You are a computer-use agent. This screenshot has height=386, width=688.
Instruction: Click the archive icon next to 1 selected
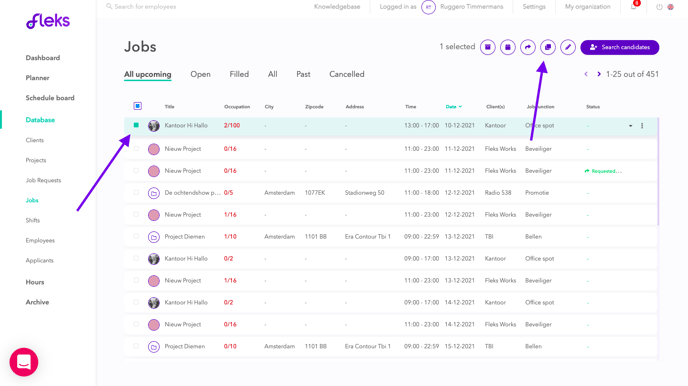tap(487, 47)
